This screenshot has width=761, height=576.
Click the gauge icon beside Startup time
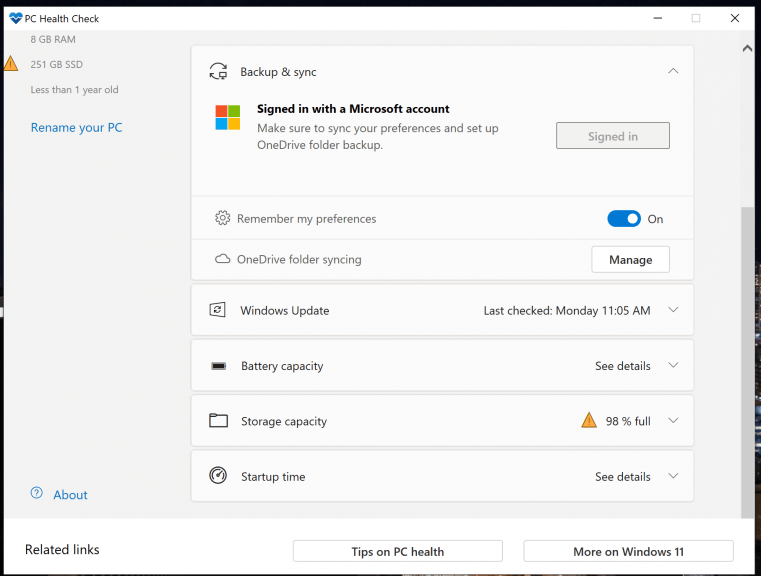(218, 476)
